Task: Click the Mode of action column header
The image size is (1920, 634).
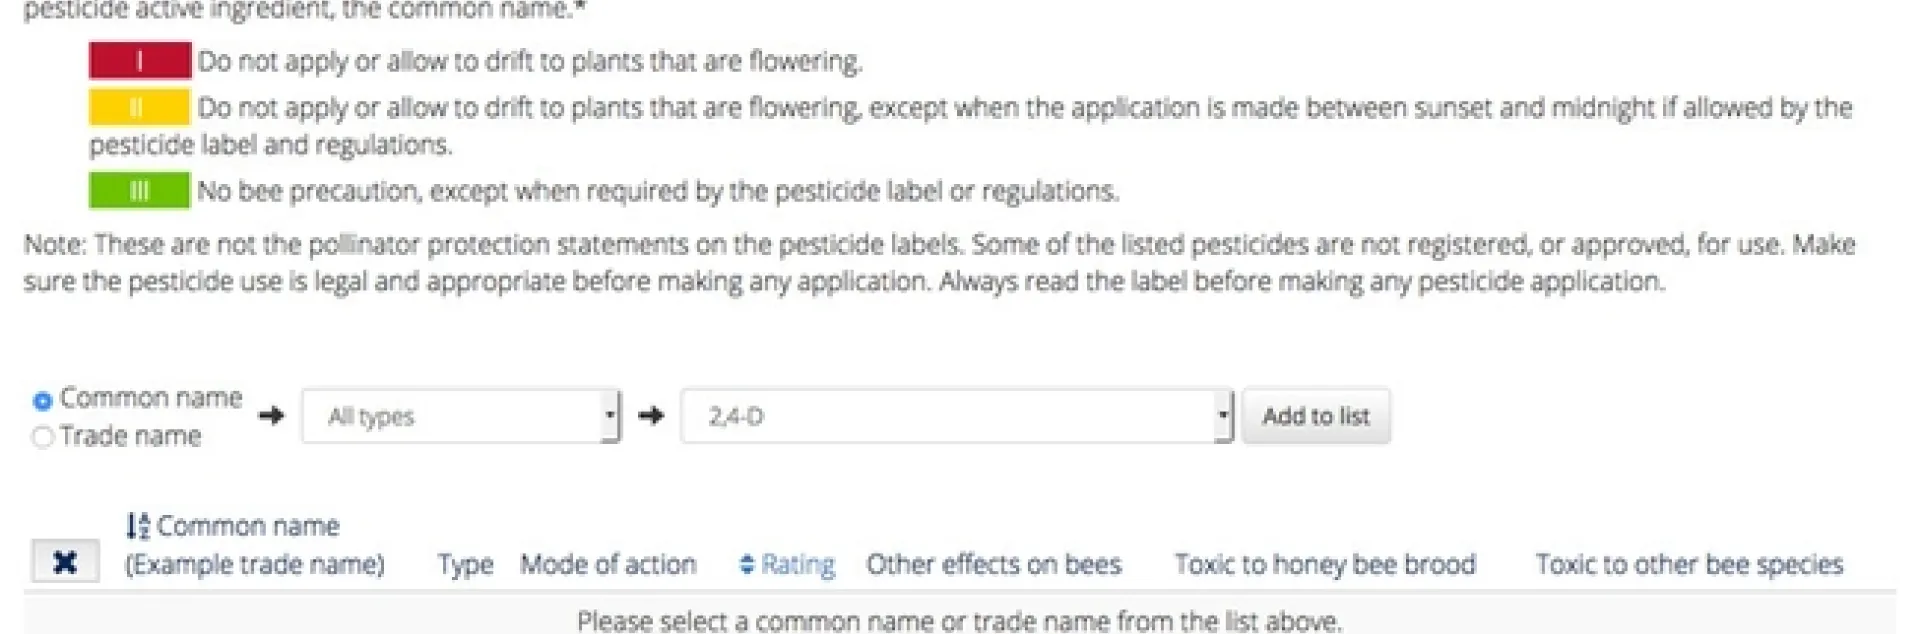Action: point(608,564)
